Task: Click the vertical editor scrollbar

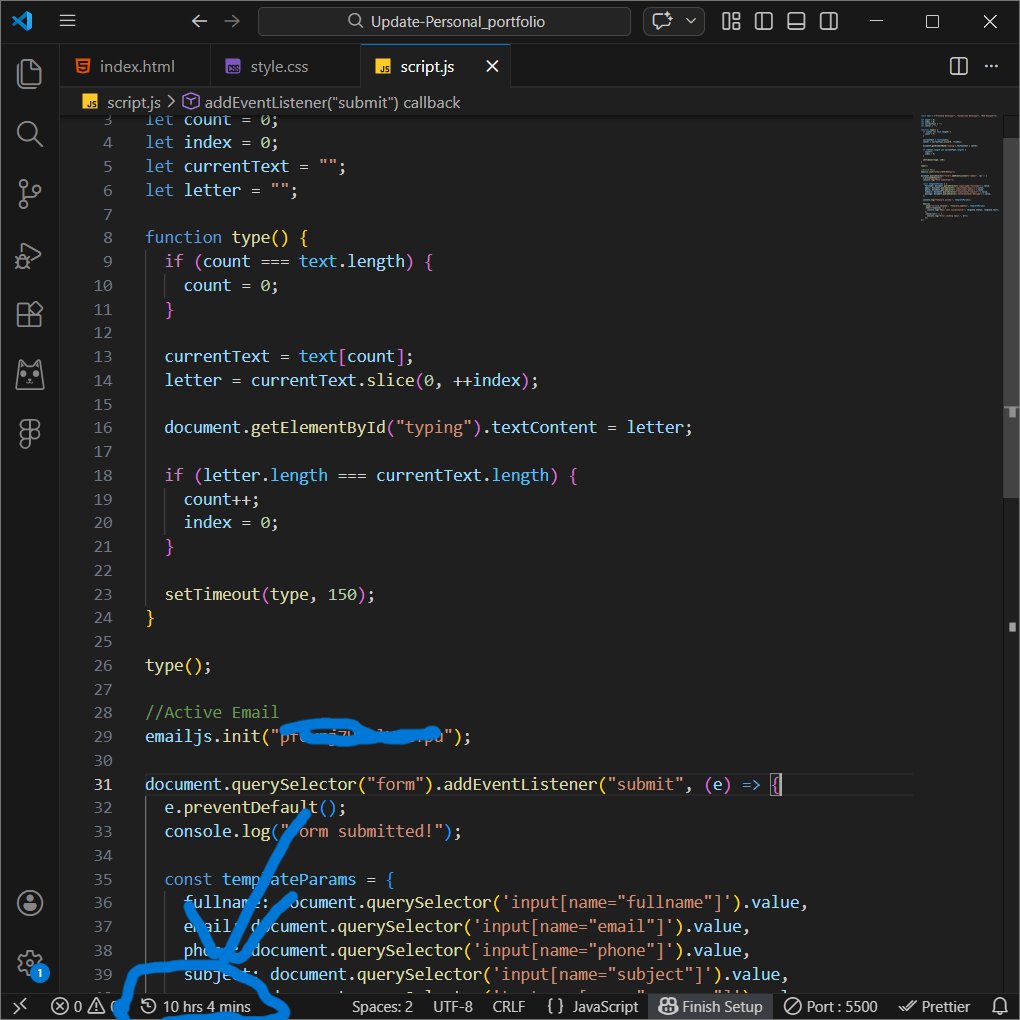Action: pyautogui.click(x=1011, y=319)
